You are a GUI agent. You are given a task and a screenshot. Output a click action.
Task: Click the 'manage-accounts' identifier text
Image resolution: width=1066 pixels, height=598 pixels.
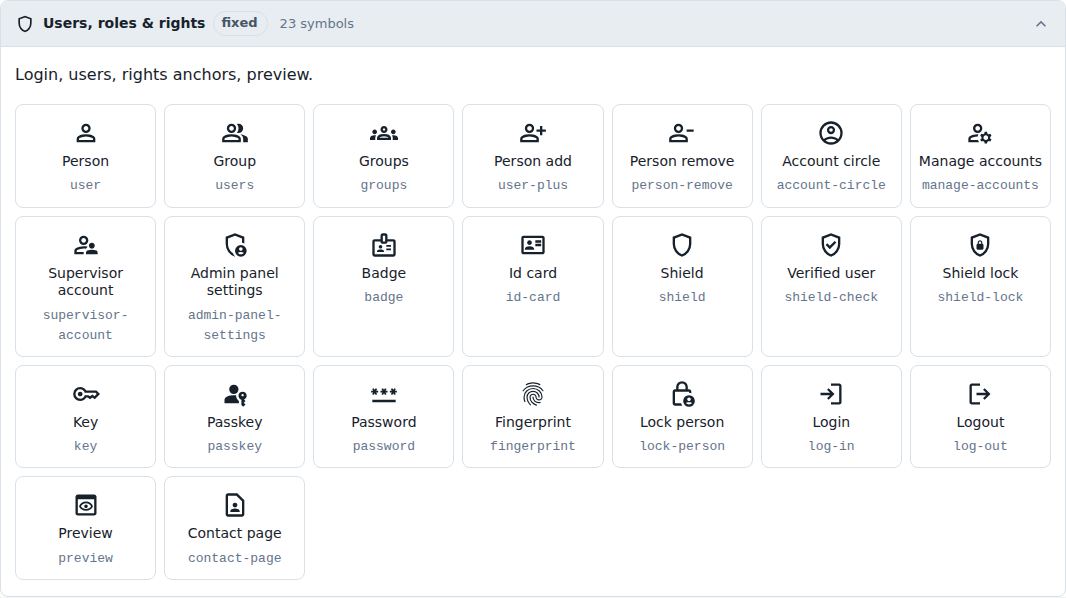(x=980, y=185)
